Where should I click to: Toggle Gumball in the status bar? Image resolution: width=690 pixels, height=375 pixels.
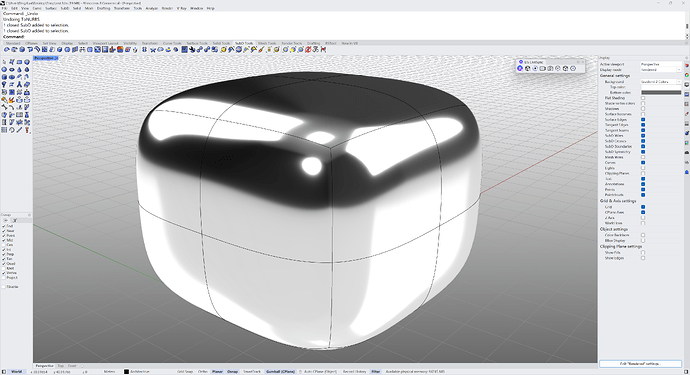coord(280,371)
